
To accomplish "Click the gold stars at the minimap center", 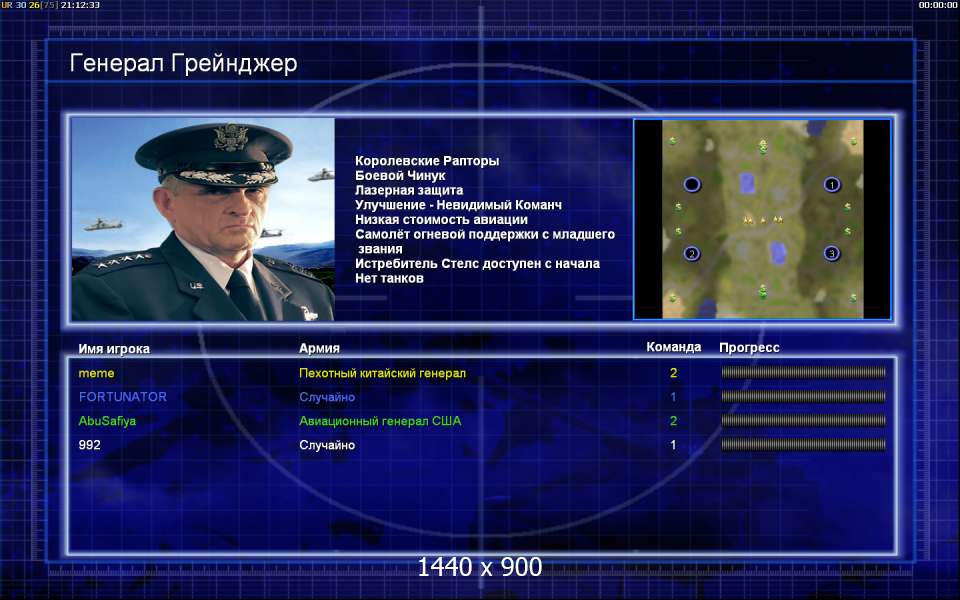I will pyautogui.click(x=762, y=219).
